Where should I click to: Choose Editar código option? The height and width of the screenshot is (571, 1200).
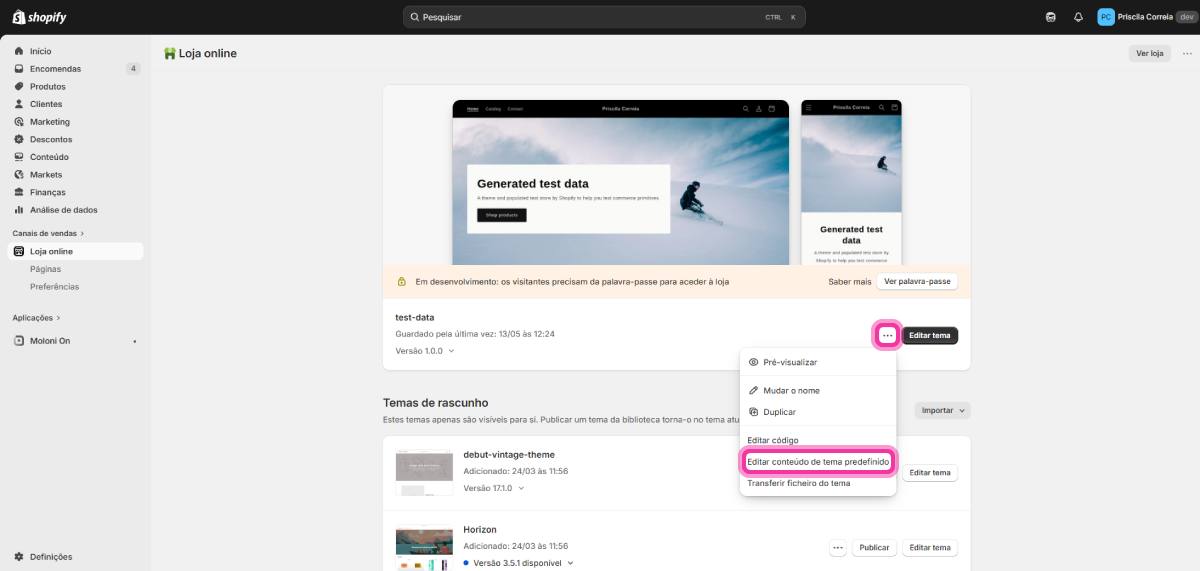818,440
